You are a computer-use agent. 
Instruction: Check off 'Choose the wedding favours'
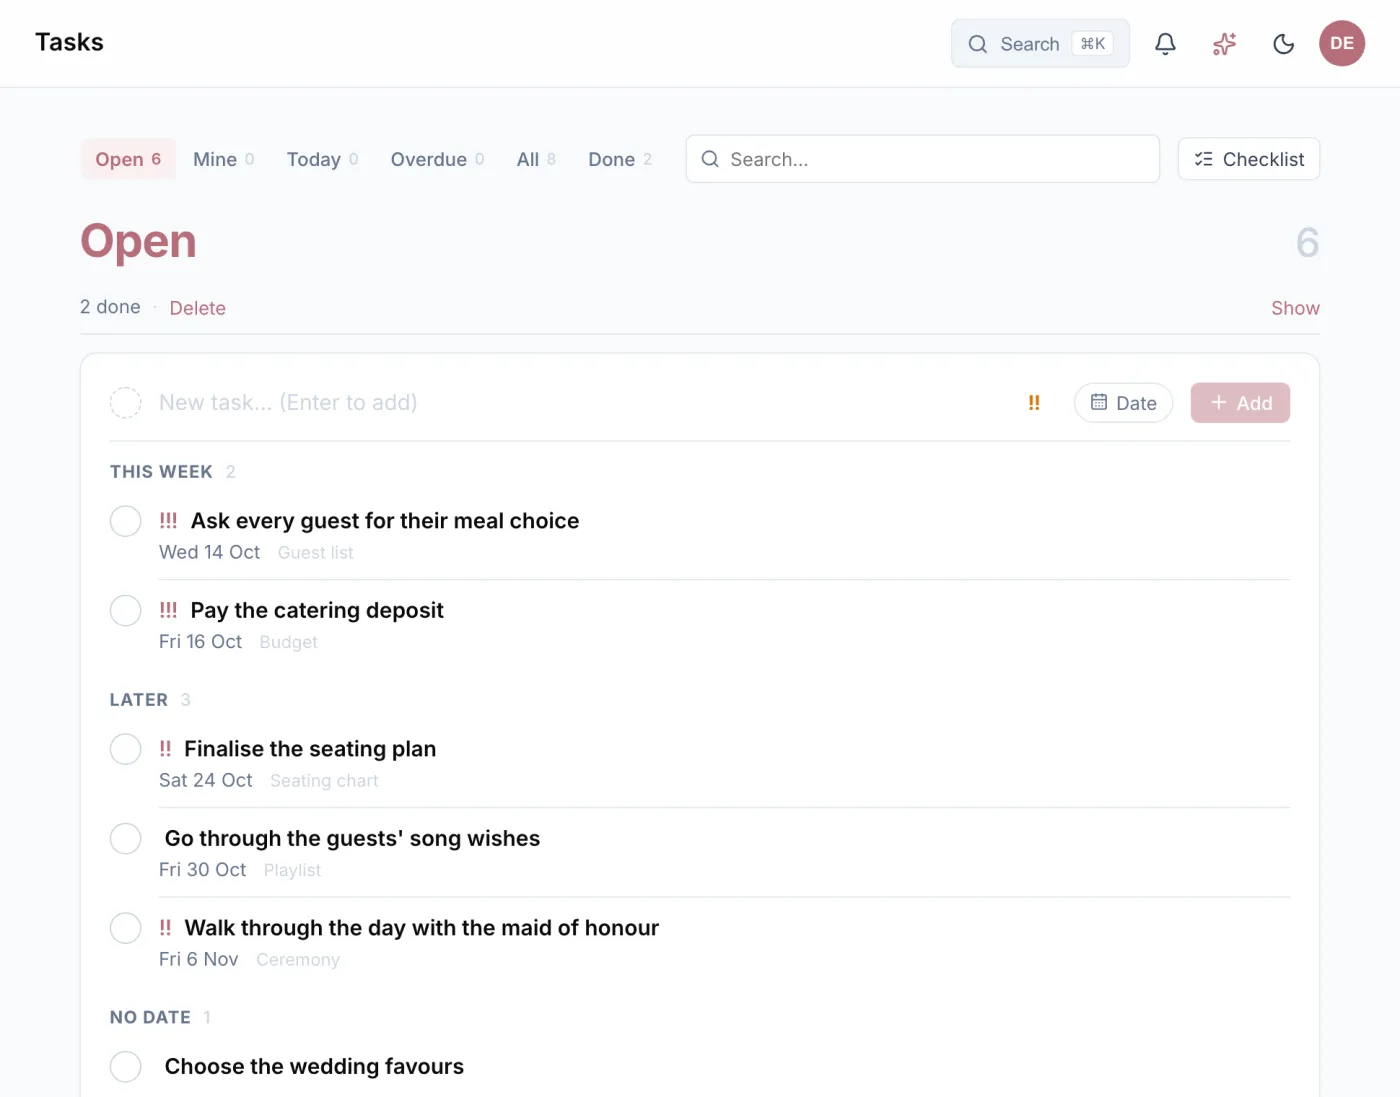(125, 1066)
